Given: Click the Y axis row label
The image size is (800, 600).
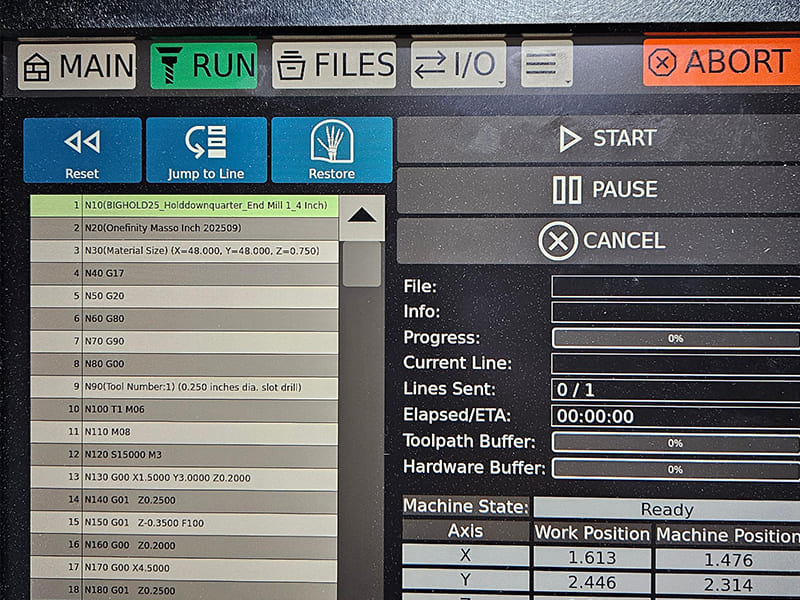Looking at the screenshot, I should pyautogui.click(x=465, y=579).
